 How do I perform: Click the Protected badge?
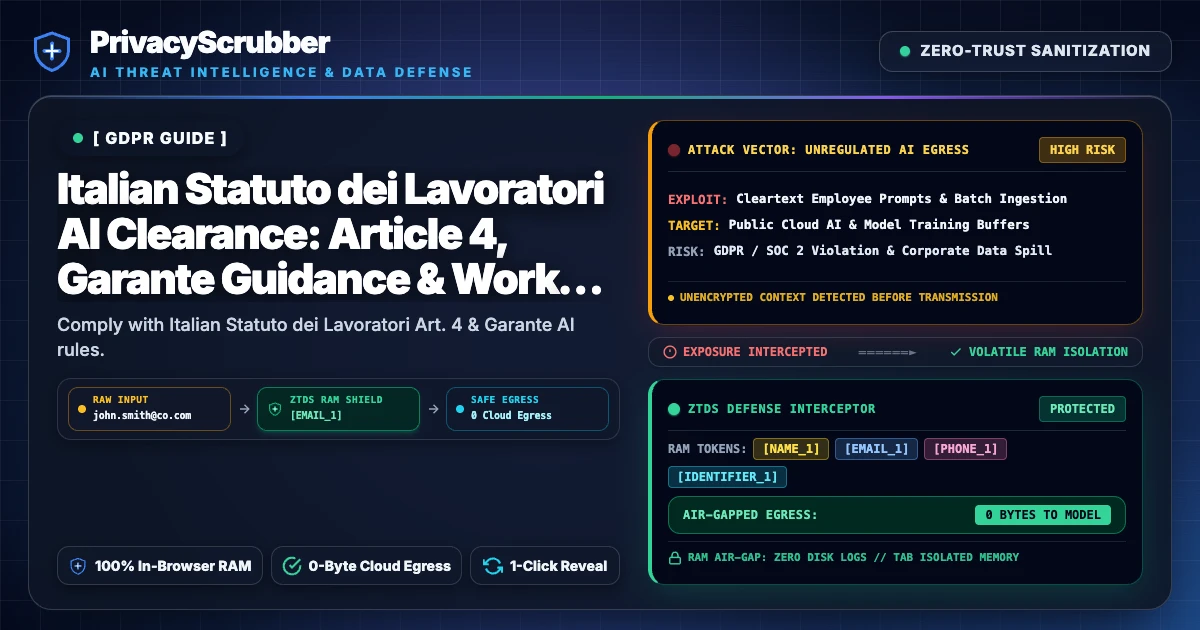[x=1082, y=409]
